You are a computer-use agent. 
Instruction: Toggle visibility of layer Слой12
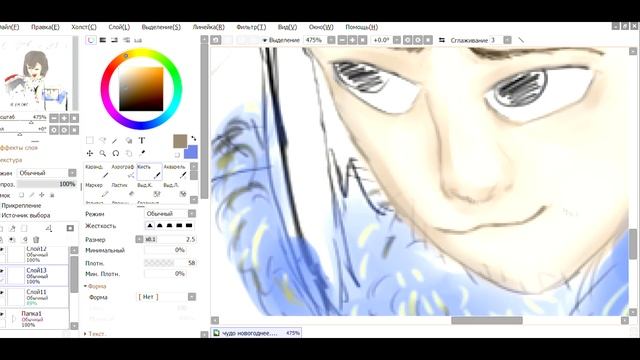(x=2, y=249)
